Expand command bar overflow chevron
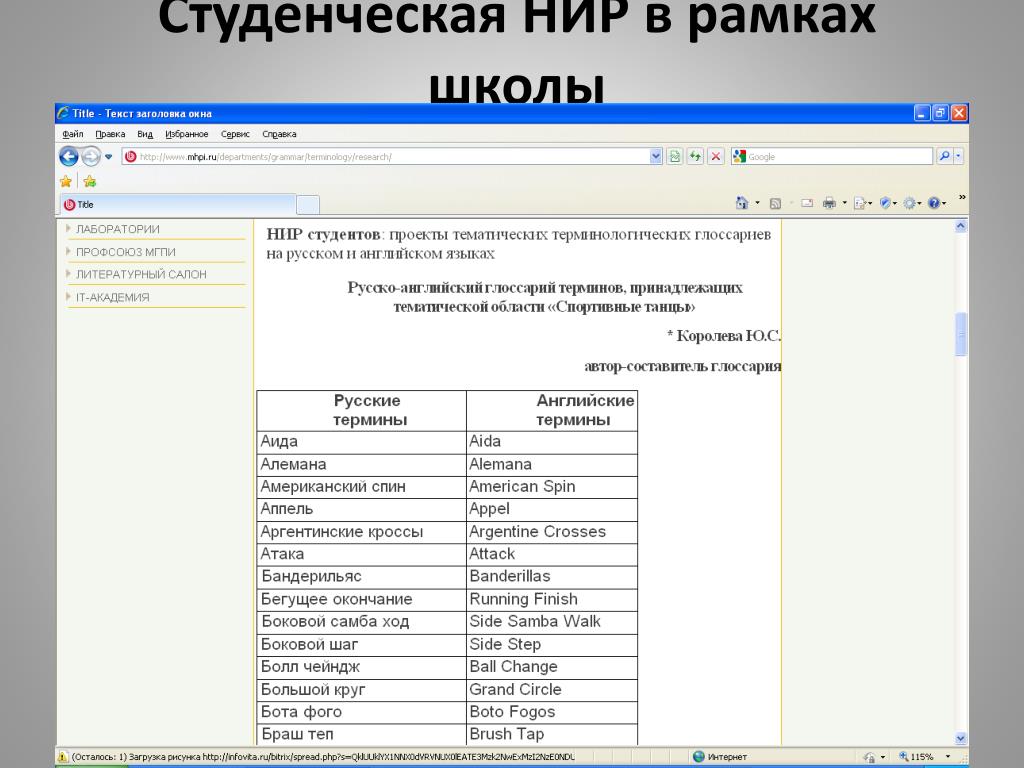The width and height of the screenshot is (1024, 768). 961,197
